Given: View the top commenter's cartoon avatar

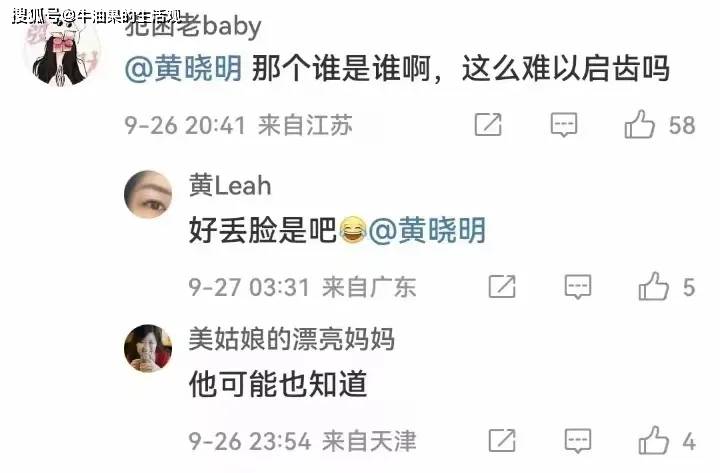Looking at the screenshot, I should pyautogui.click(x=62, y=51).
